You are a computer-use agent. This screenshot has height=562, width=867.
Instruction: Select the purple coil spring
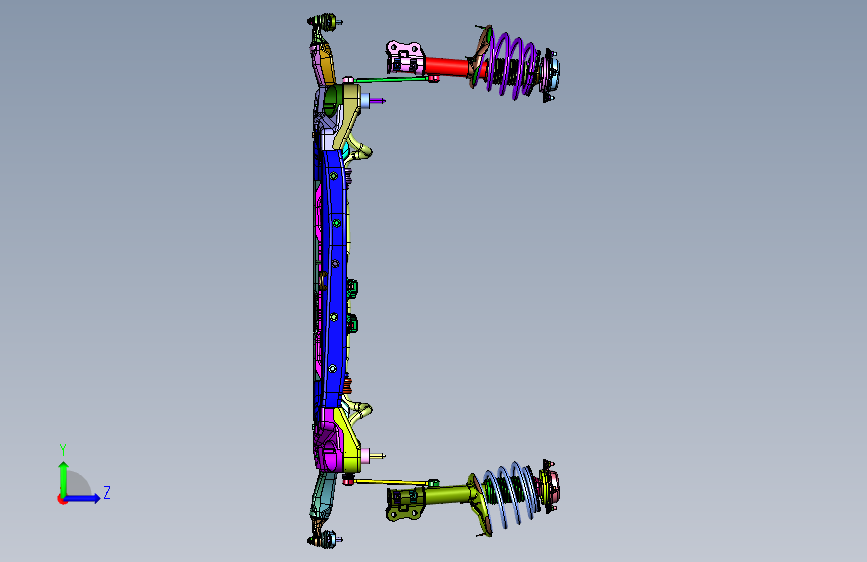tap(511, 65)
